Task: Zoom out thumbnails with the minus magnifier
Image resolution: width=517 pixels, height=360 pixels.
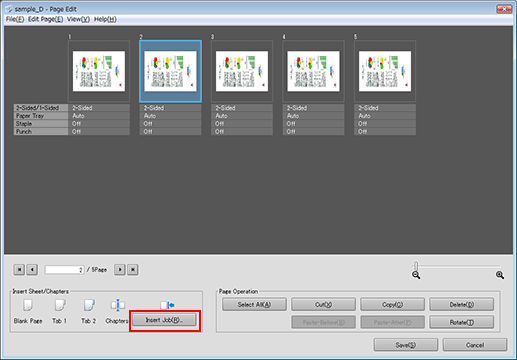Action: tap(416, 275)
